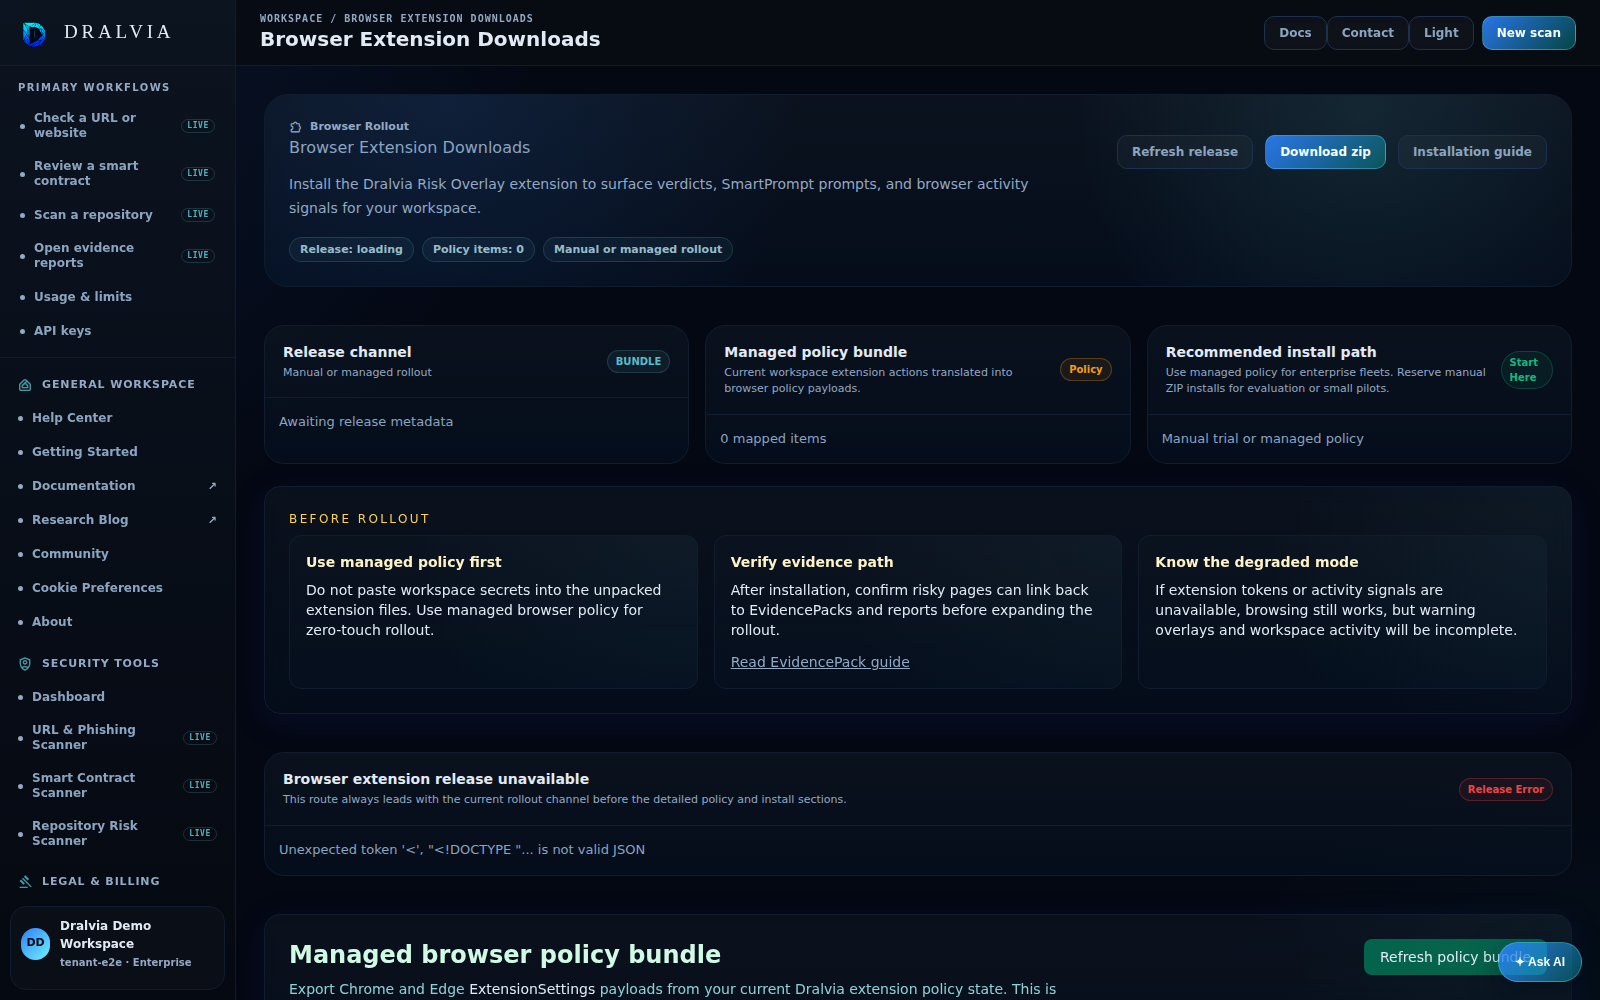Open Help Center

tap(118, 418)
